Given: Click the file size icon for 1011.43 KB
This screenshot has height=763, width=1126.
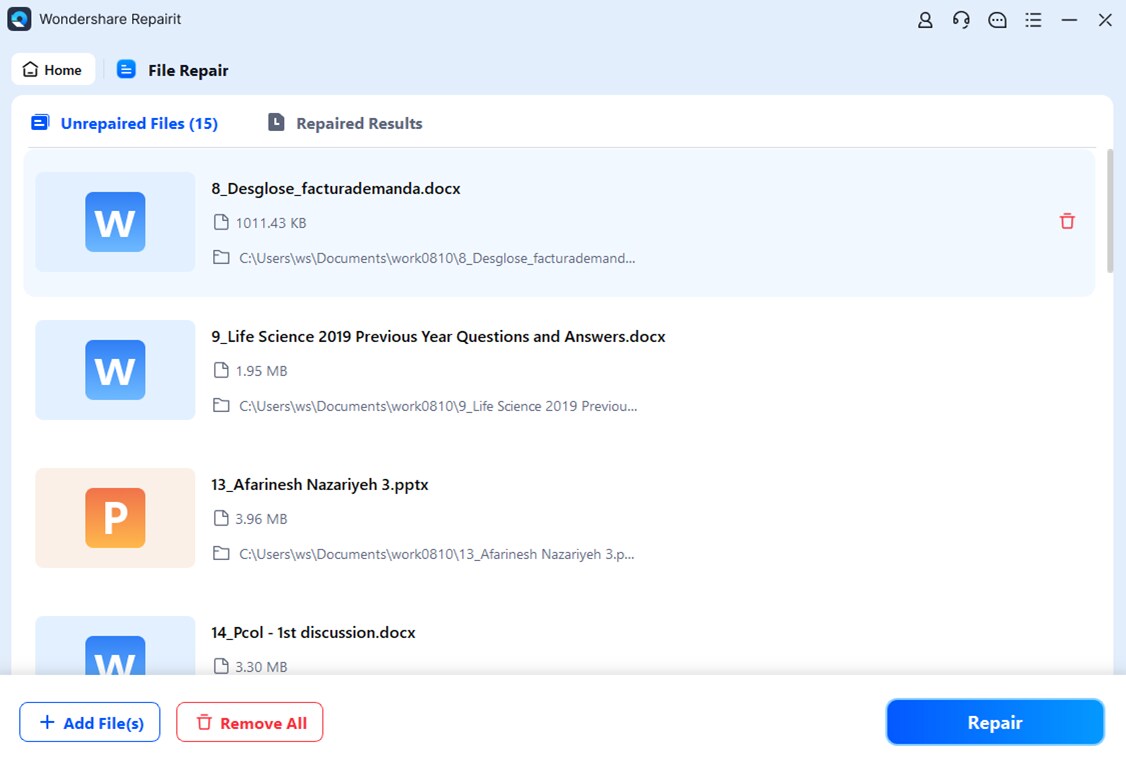Looking at the screenshot, I should [221, 222].
